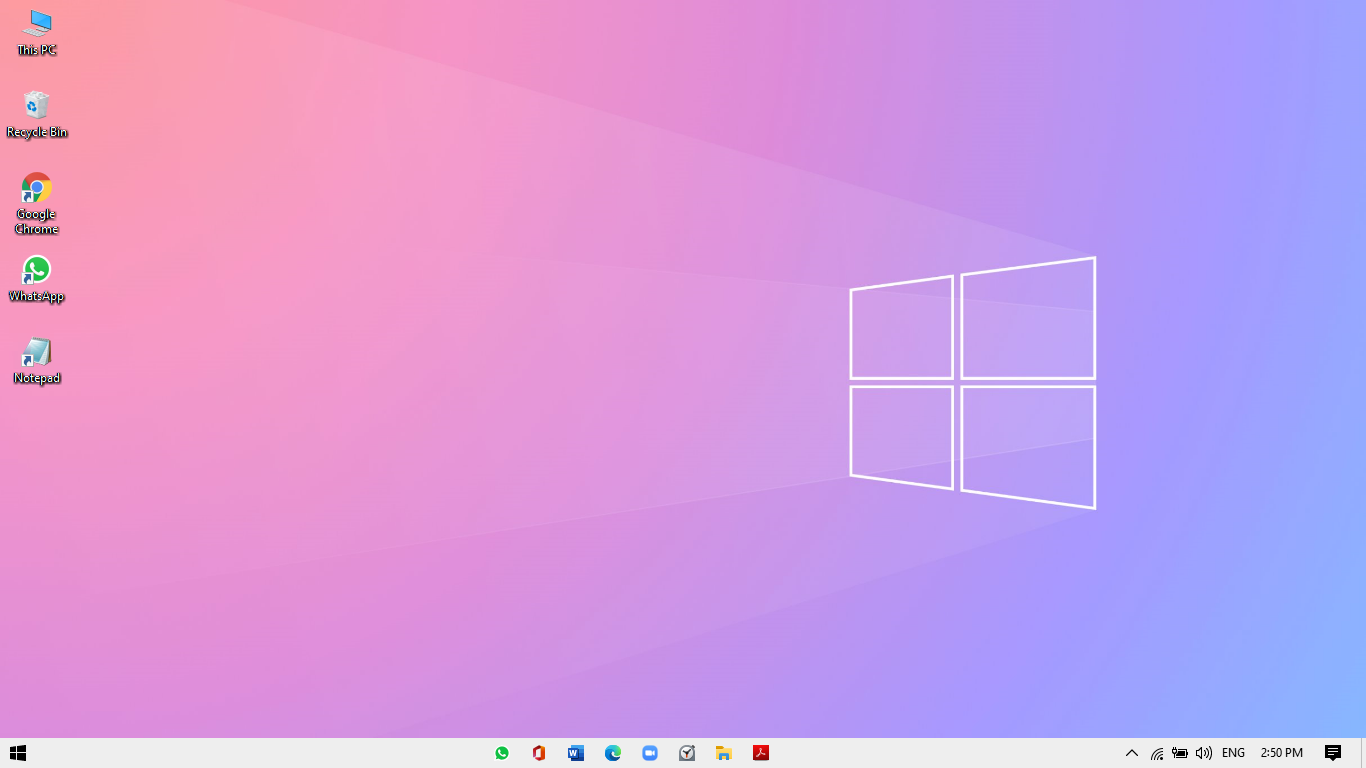Open File Explorer from the taskbar
Image resolution: width=1366 pixels, height=768 pixels.
[724, 753]
